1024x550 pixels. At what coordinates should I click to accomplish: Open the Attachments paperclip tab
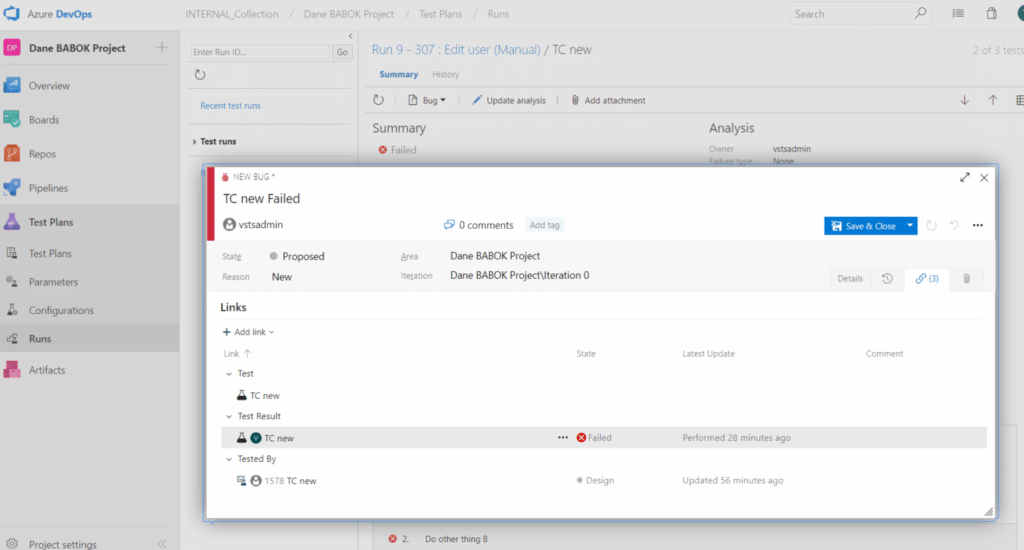[x=966, y=279]
